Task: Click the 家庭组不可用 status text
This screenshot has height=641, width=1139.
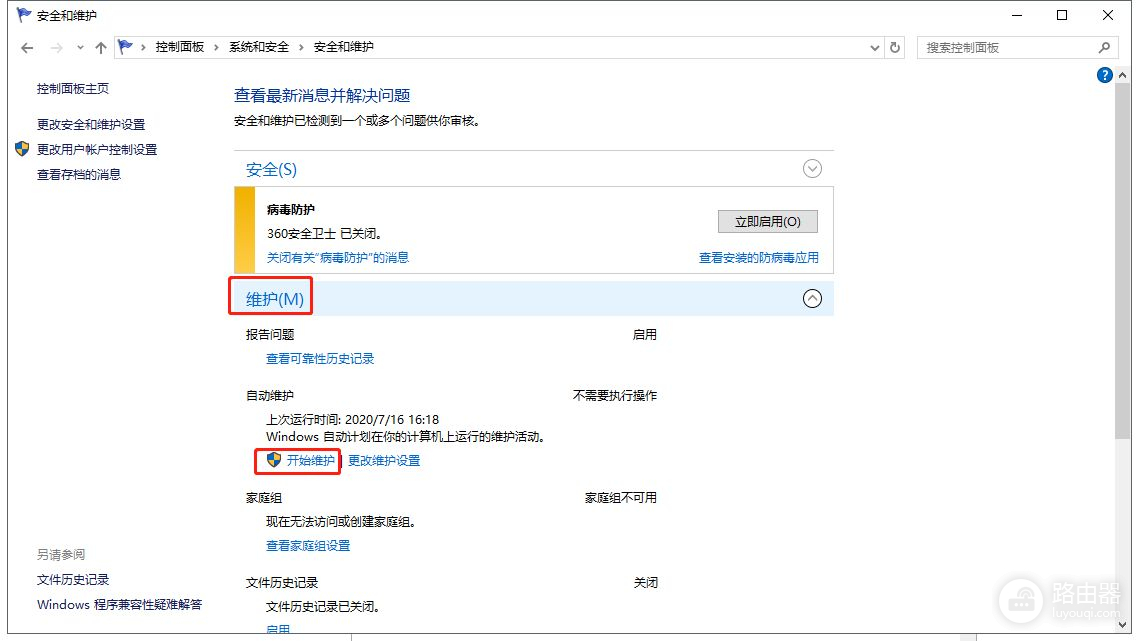Action: click(620, 498)
